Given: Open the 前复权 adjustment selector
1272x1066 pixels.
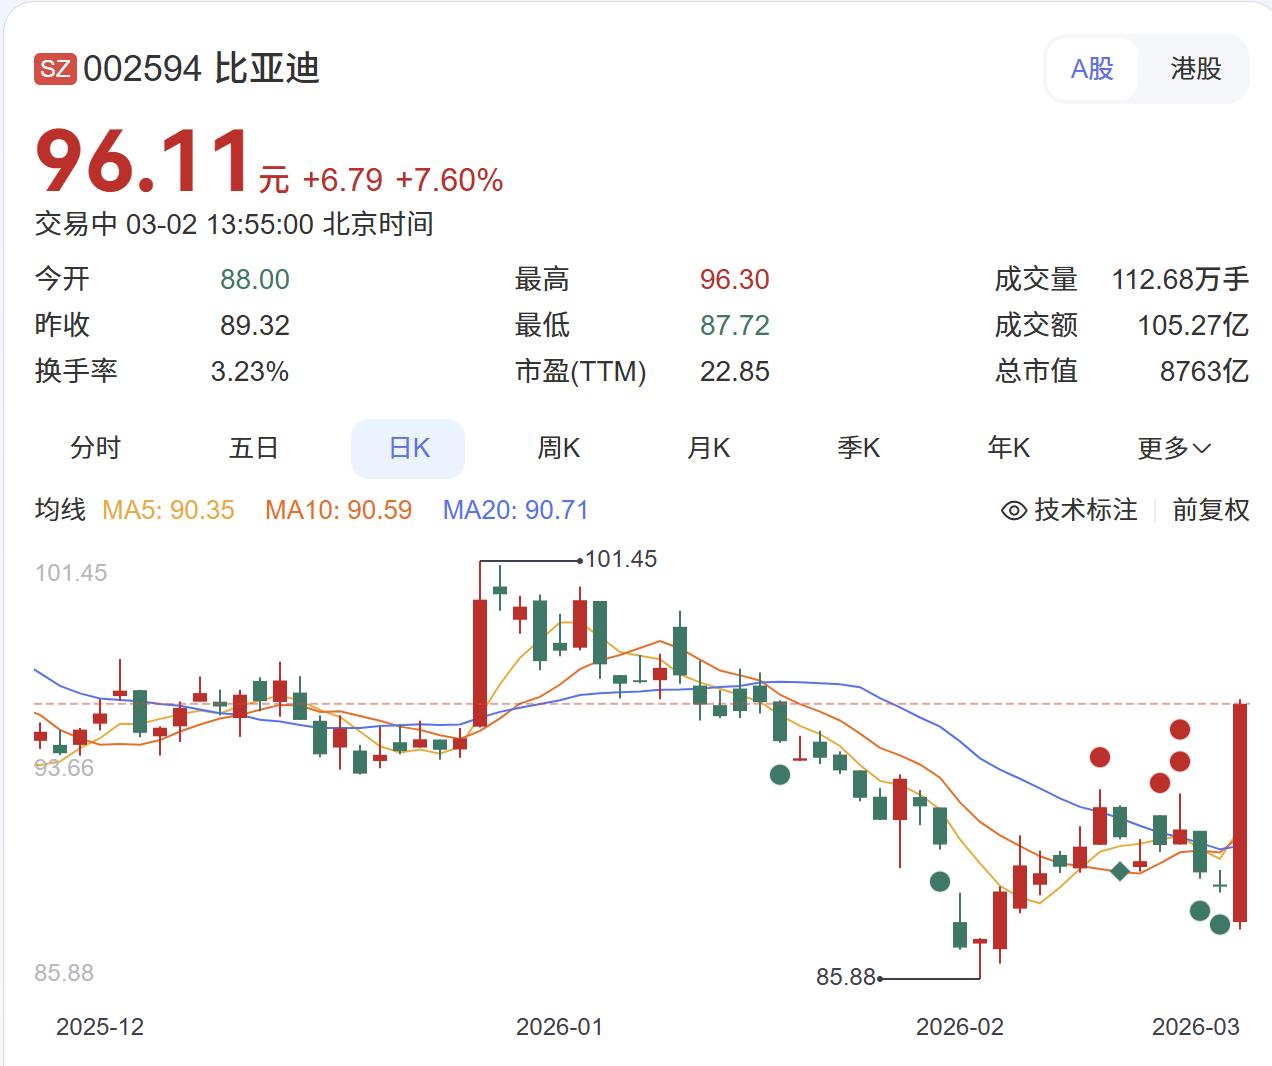Looking at the screenshot, I should (1211, 511).
